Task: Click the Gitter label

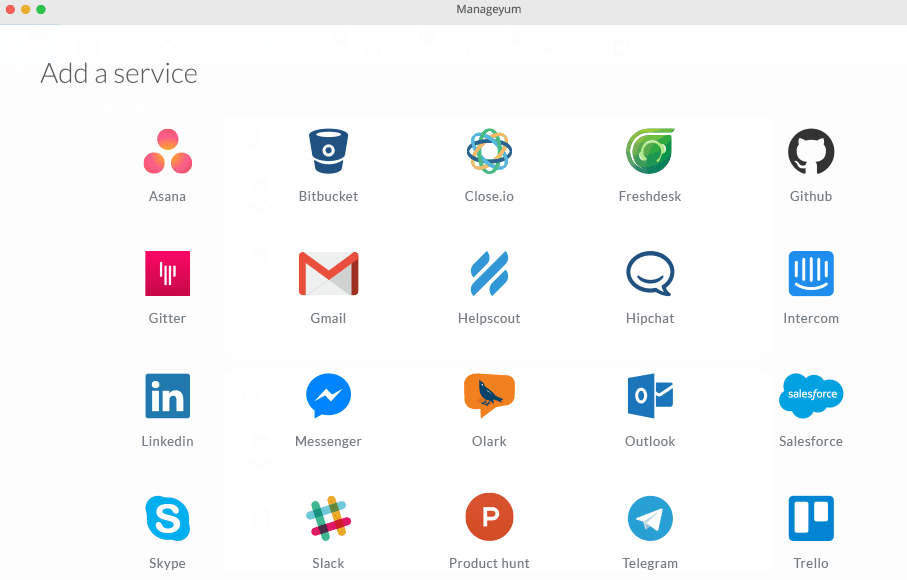Action: coord(167,319)
